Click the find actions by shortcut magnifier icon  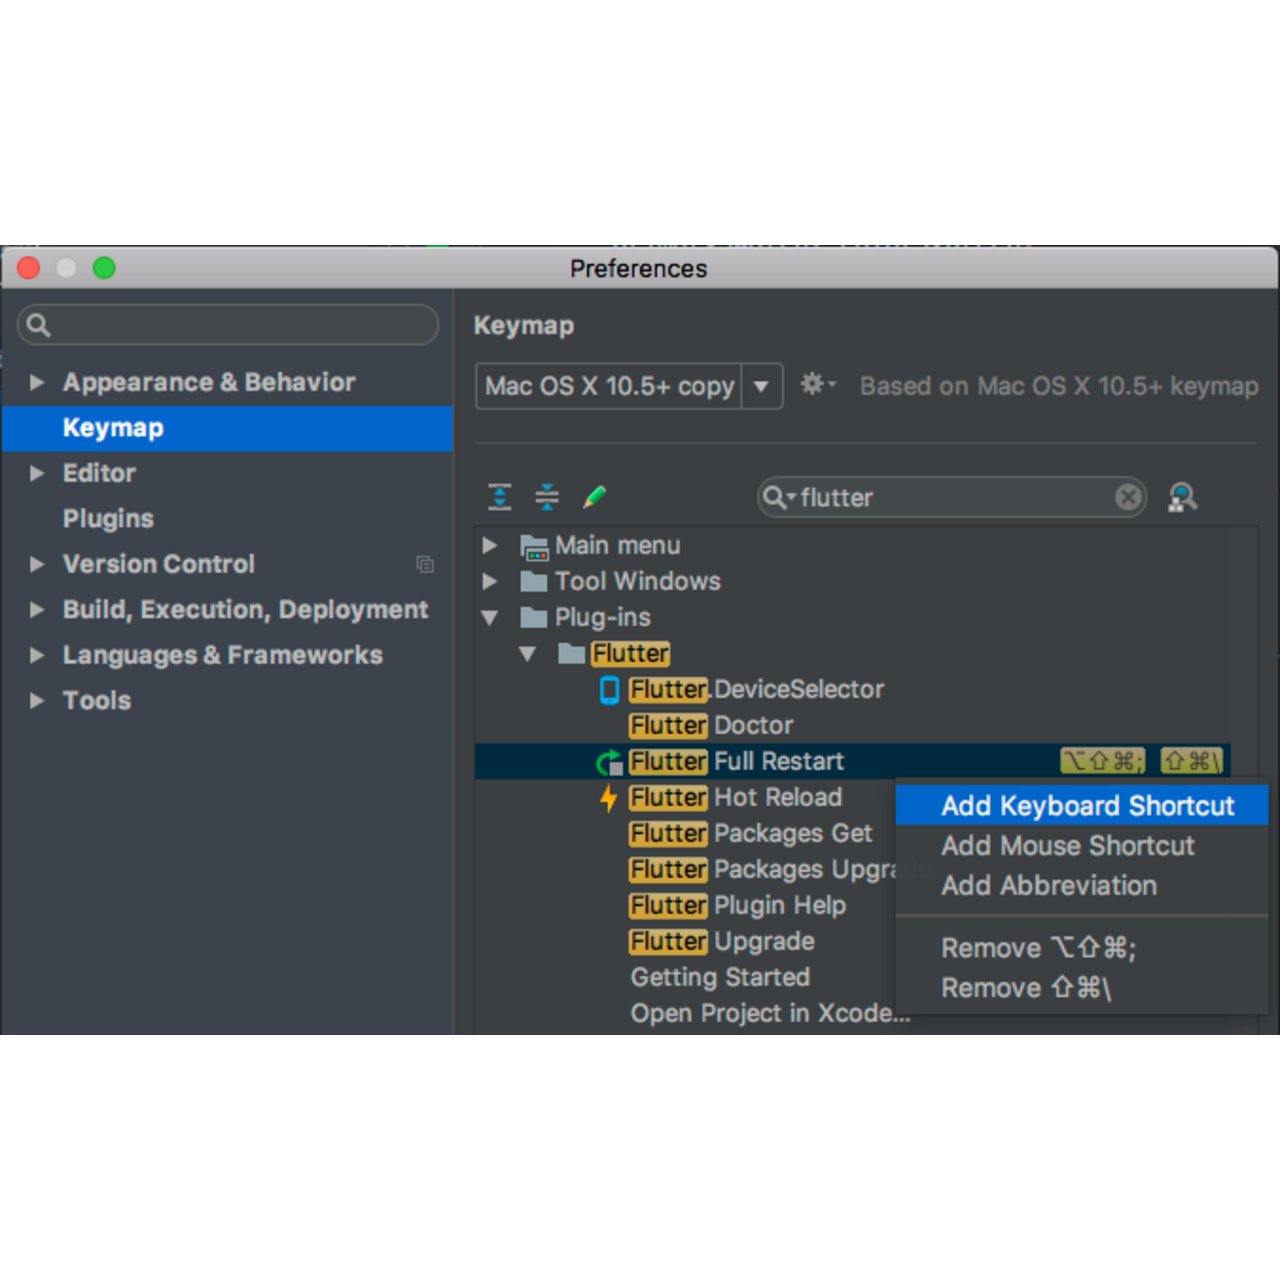click(x=1183, y=497)
